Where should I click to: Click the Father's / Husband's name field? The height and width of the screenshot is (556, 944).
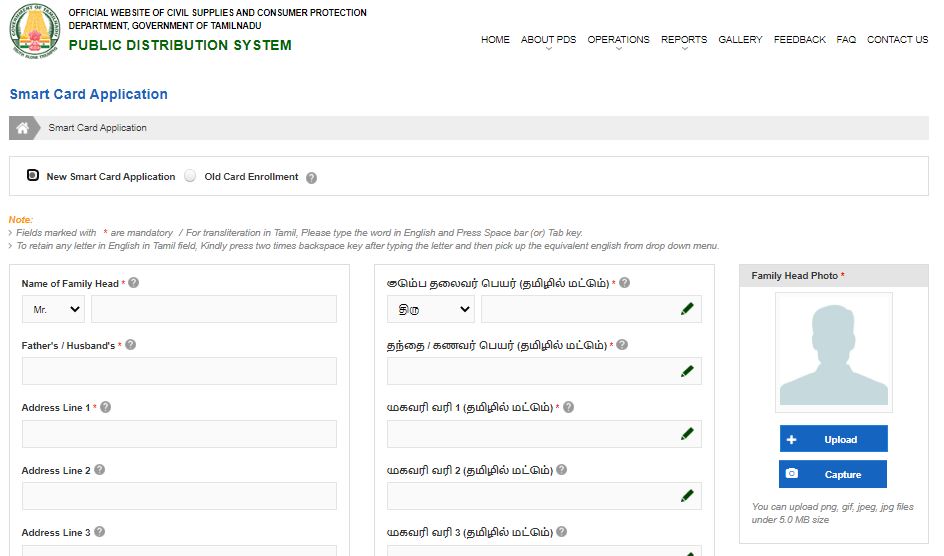[x=179, y=371]
